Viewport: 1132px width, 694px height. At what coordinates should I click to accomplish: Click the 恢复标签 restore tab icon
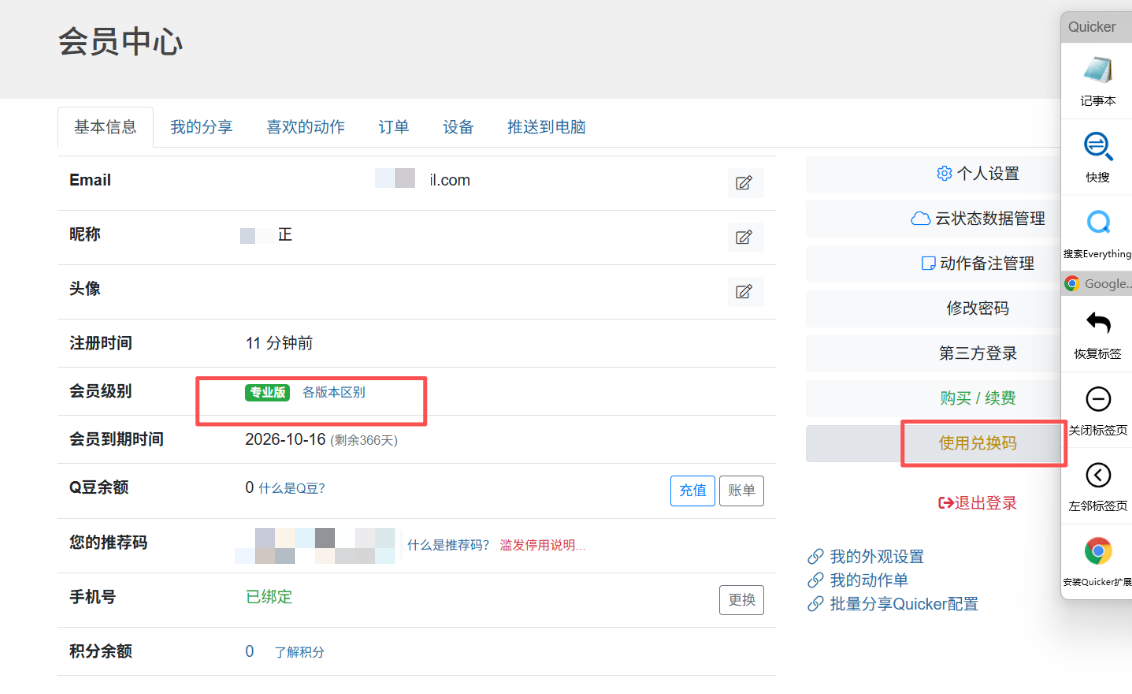pos(1097,322)
